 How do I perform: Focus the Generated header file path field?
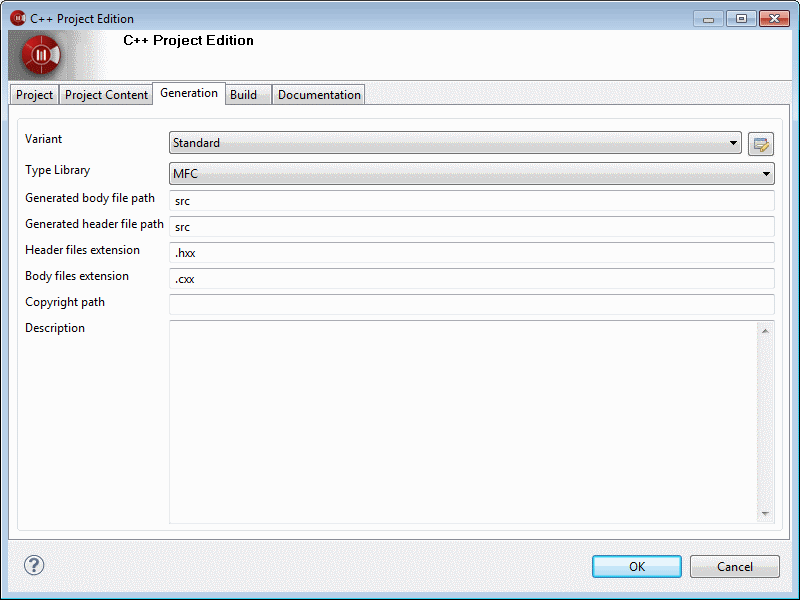[x=472, y=227]
